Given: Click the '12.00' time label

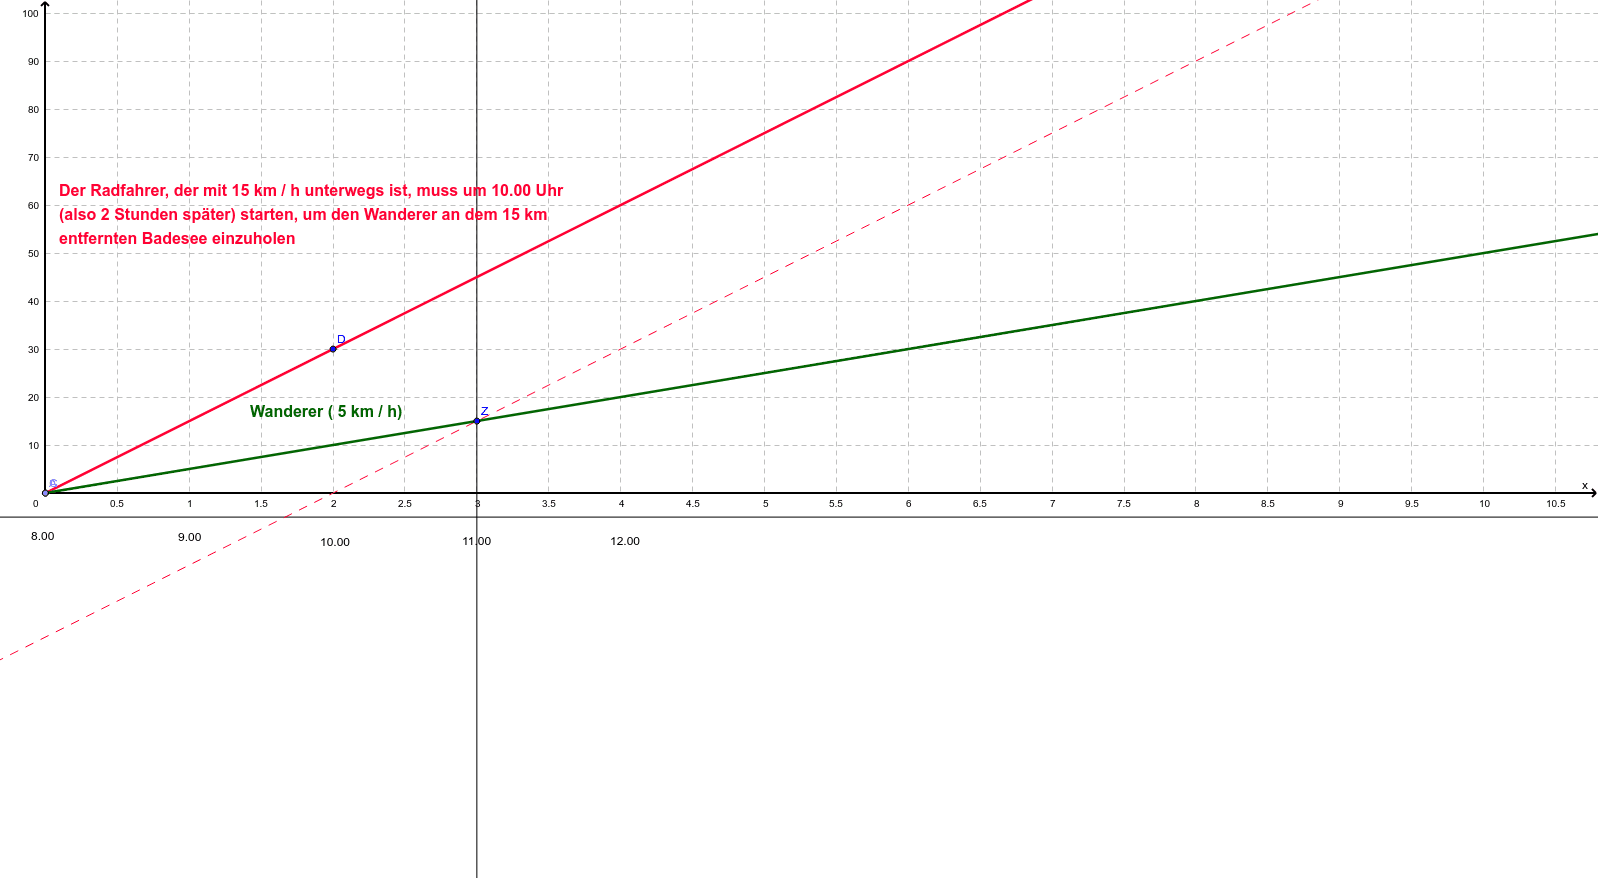Looking at the screenshot, I should [x=625, y=541].
